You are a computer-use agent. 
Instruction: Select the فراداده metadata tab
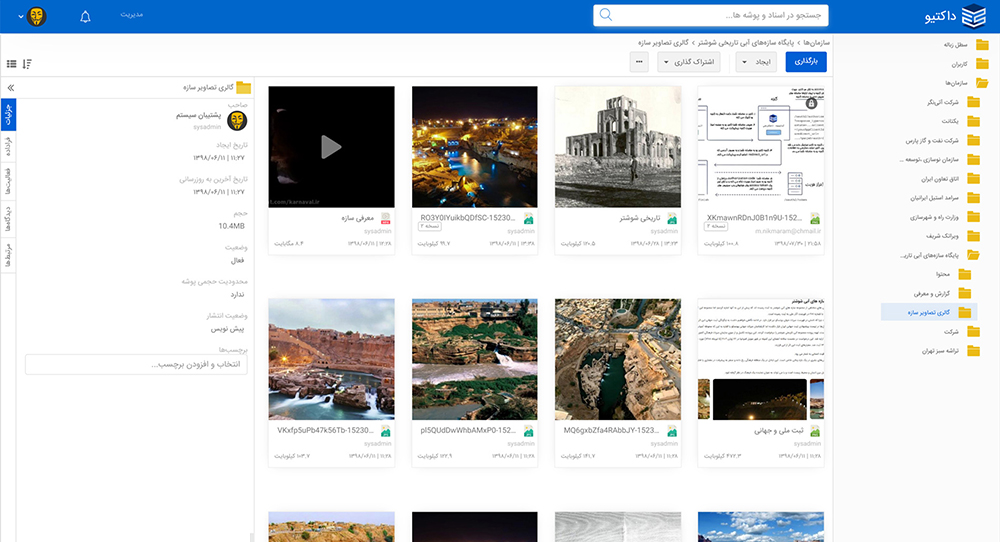coord(8,147)
